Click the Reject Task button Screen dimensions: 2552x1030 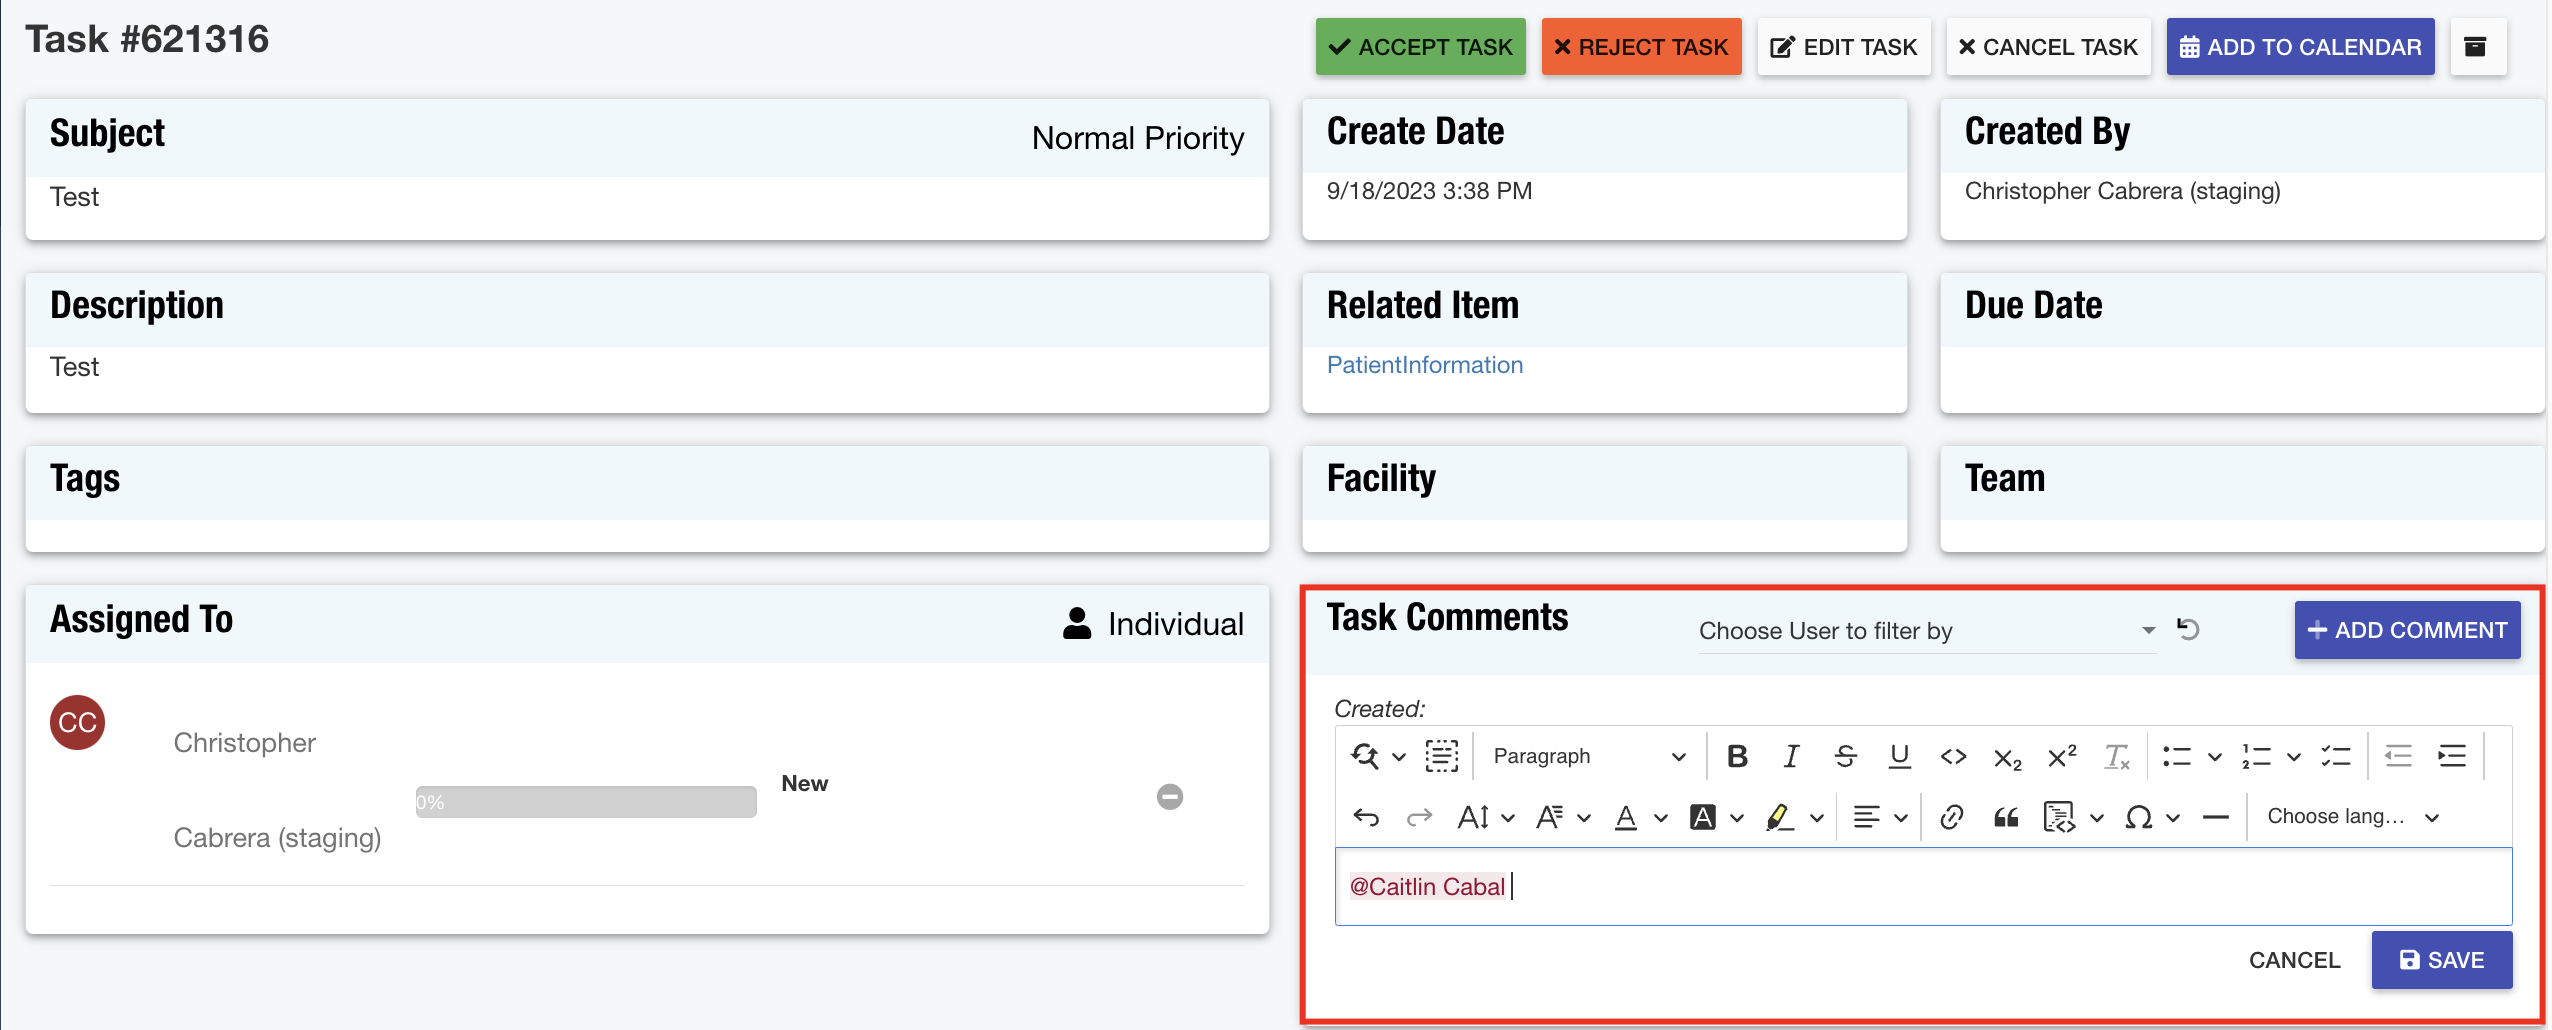(x=1641, y=47)
